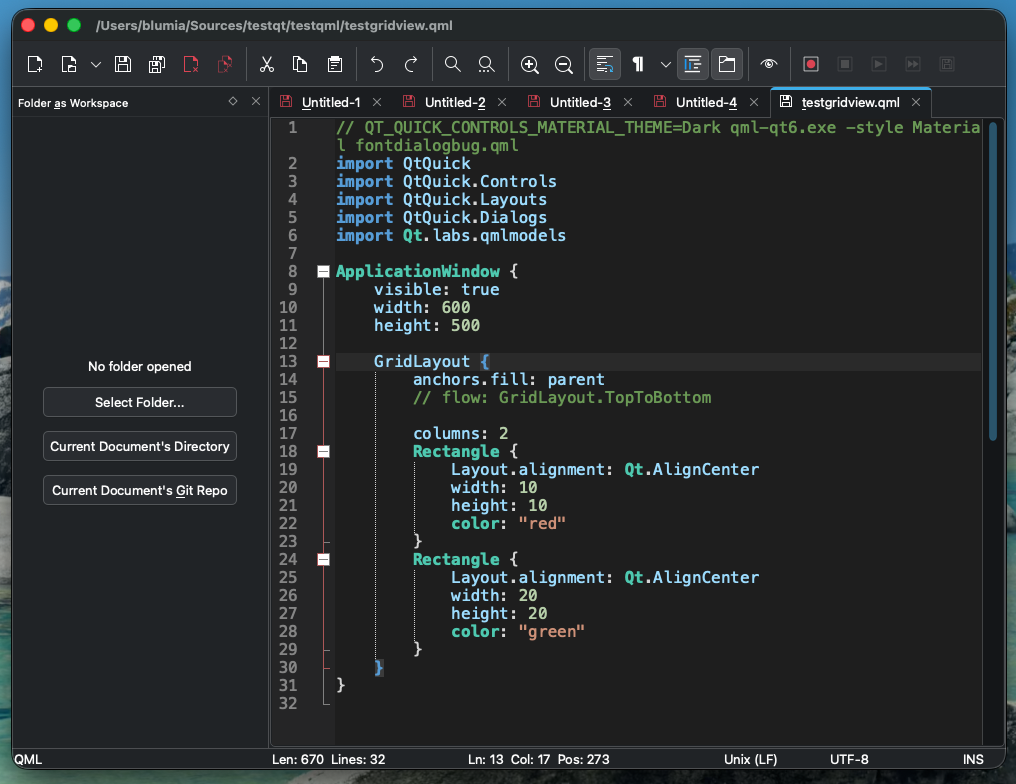Collapse the second Rectangle fold on line 24
This screenshot has width=1016, height=784.
click(323, 560)
